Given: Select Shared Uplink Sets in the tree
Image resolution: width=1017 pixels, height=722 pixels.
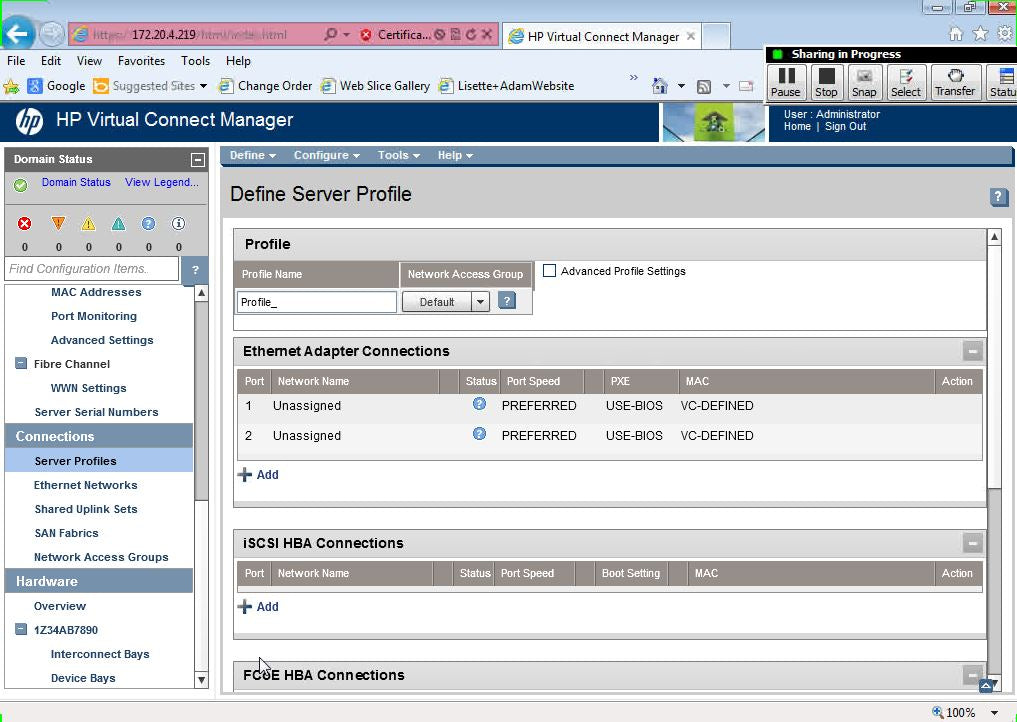Looking at the screenshot, I should tap(86, 509).
